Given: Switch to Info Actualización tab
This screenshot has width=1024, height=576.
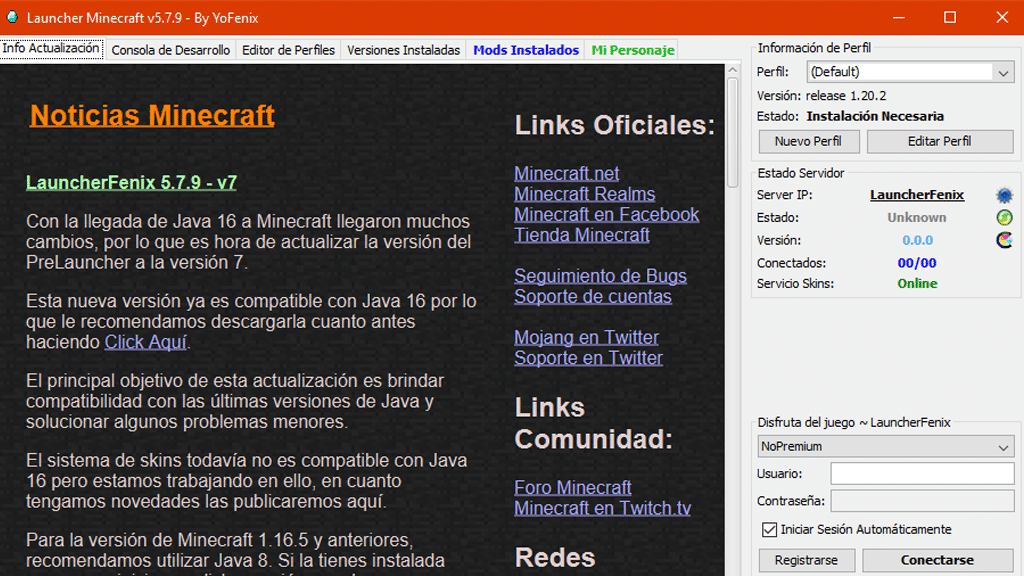Looking at the screenshot, I should tap(51, 48).
